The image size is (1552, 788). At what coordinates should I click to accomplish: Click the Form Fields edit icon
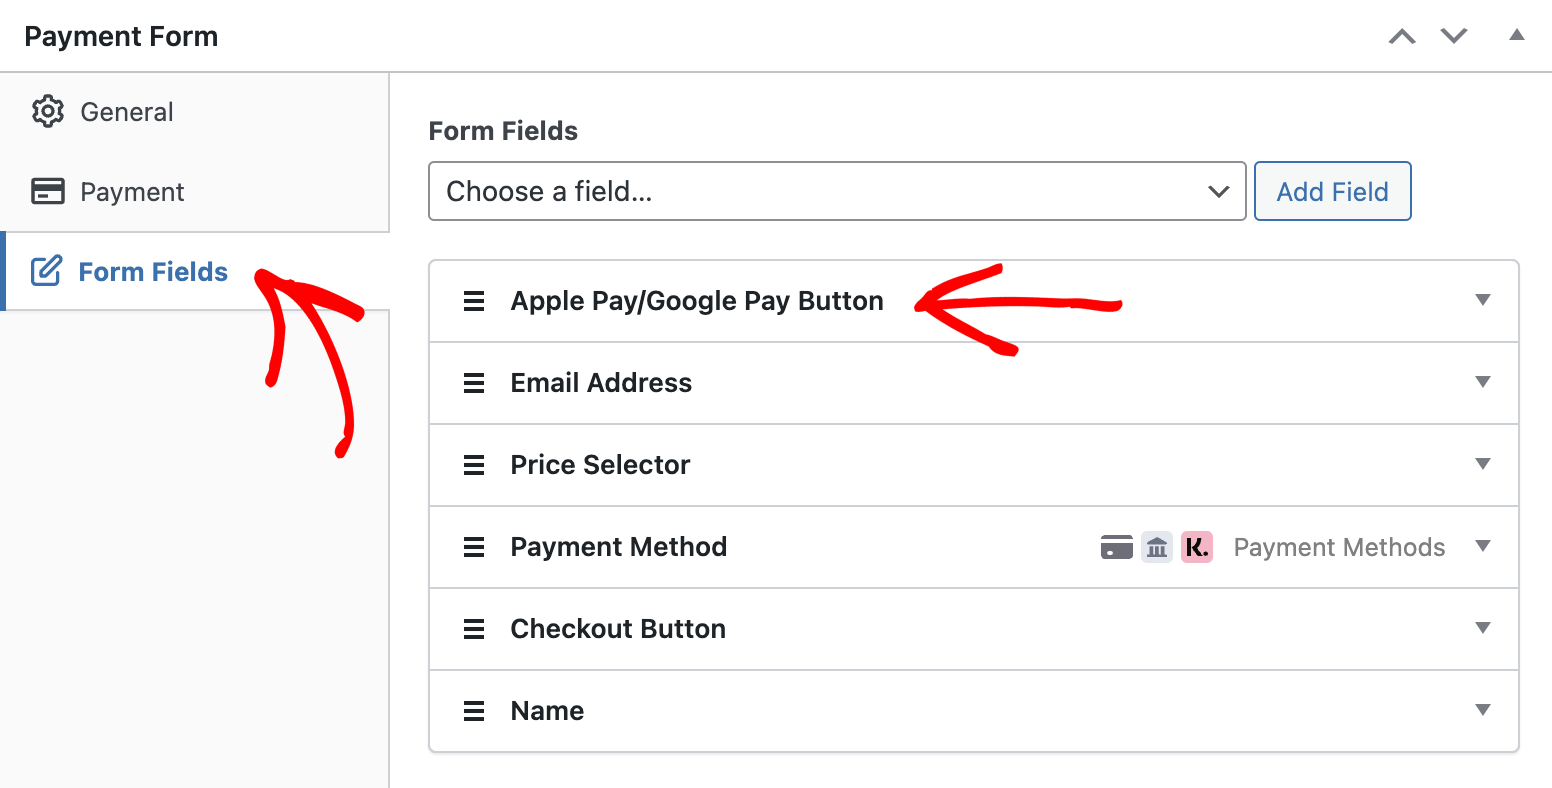[46, 271]
